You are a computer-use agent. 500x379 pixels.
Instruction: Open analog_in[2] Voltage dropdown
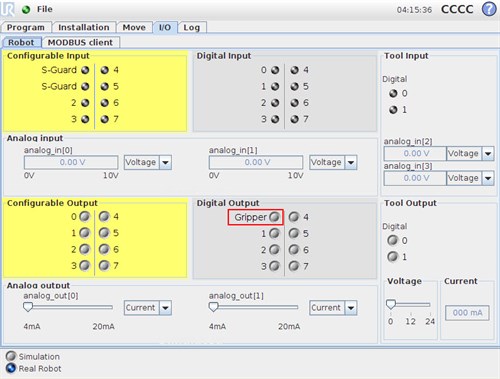[470, 154]
